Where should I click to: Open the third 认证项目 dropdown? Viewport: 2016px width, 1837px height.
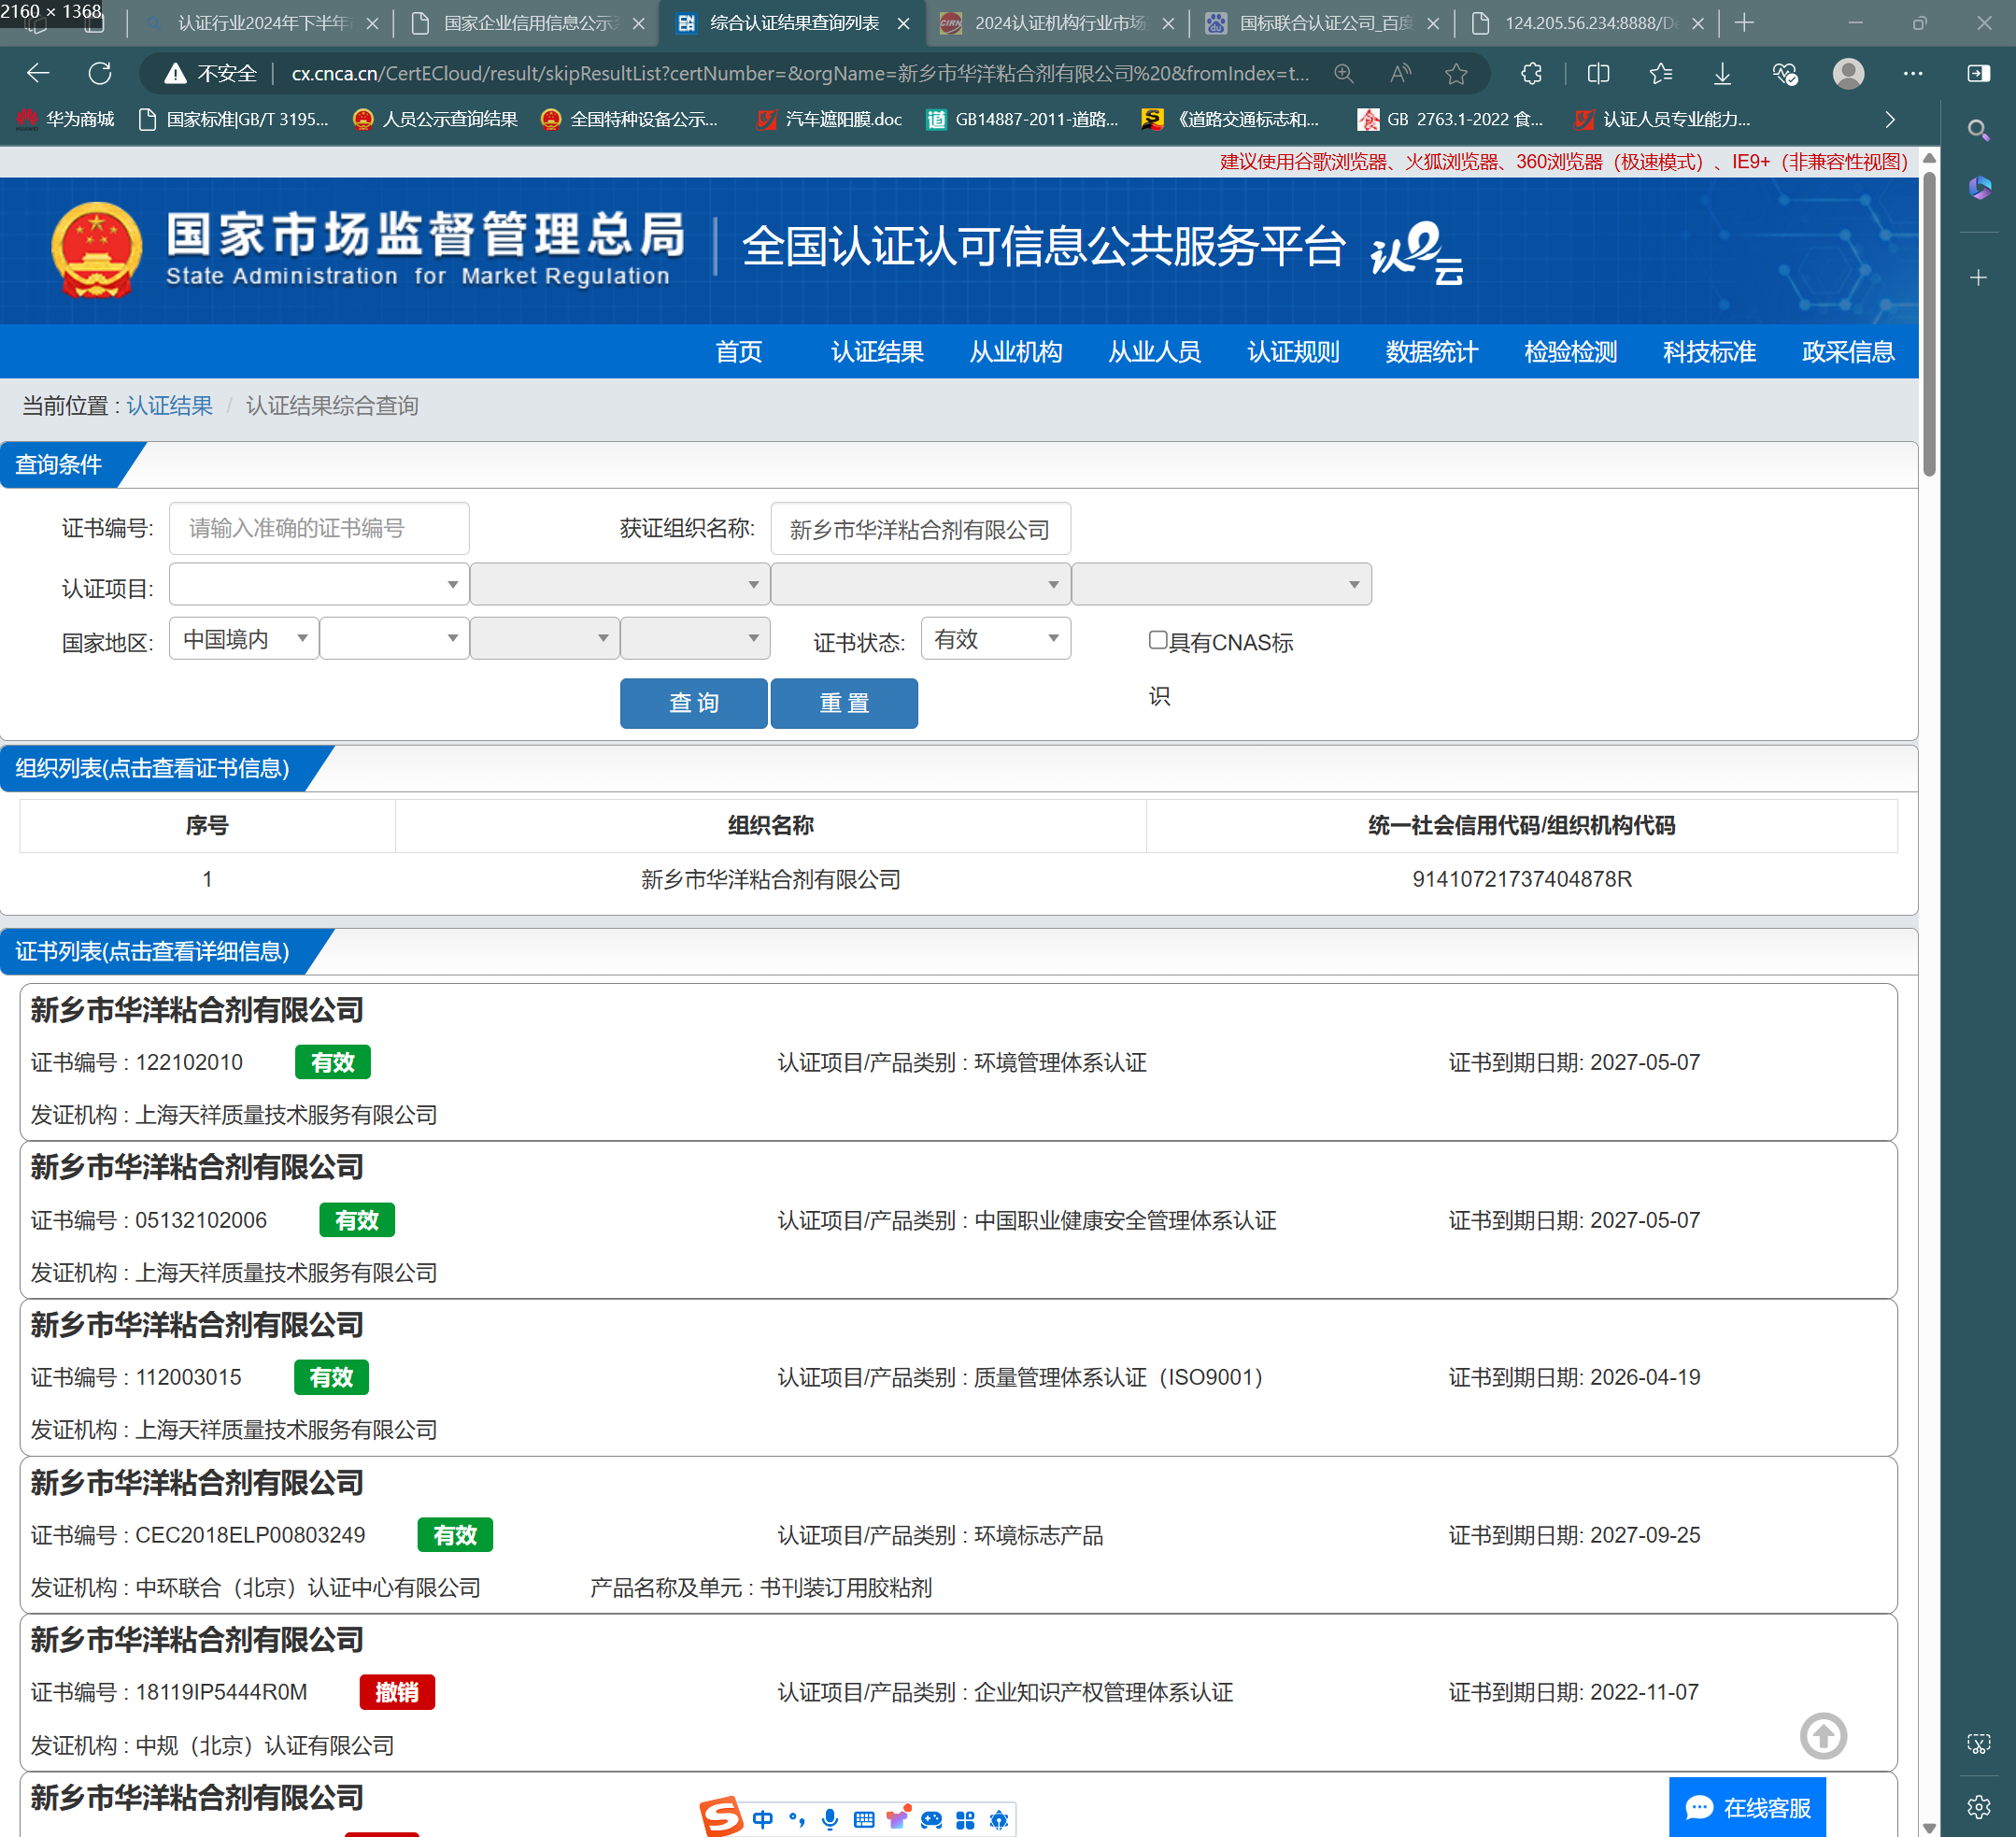(x=921, y=584)
